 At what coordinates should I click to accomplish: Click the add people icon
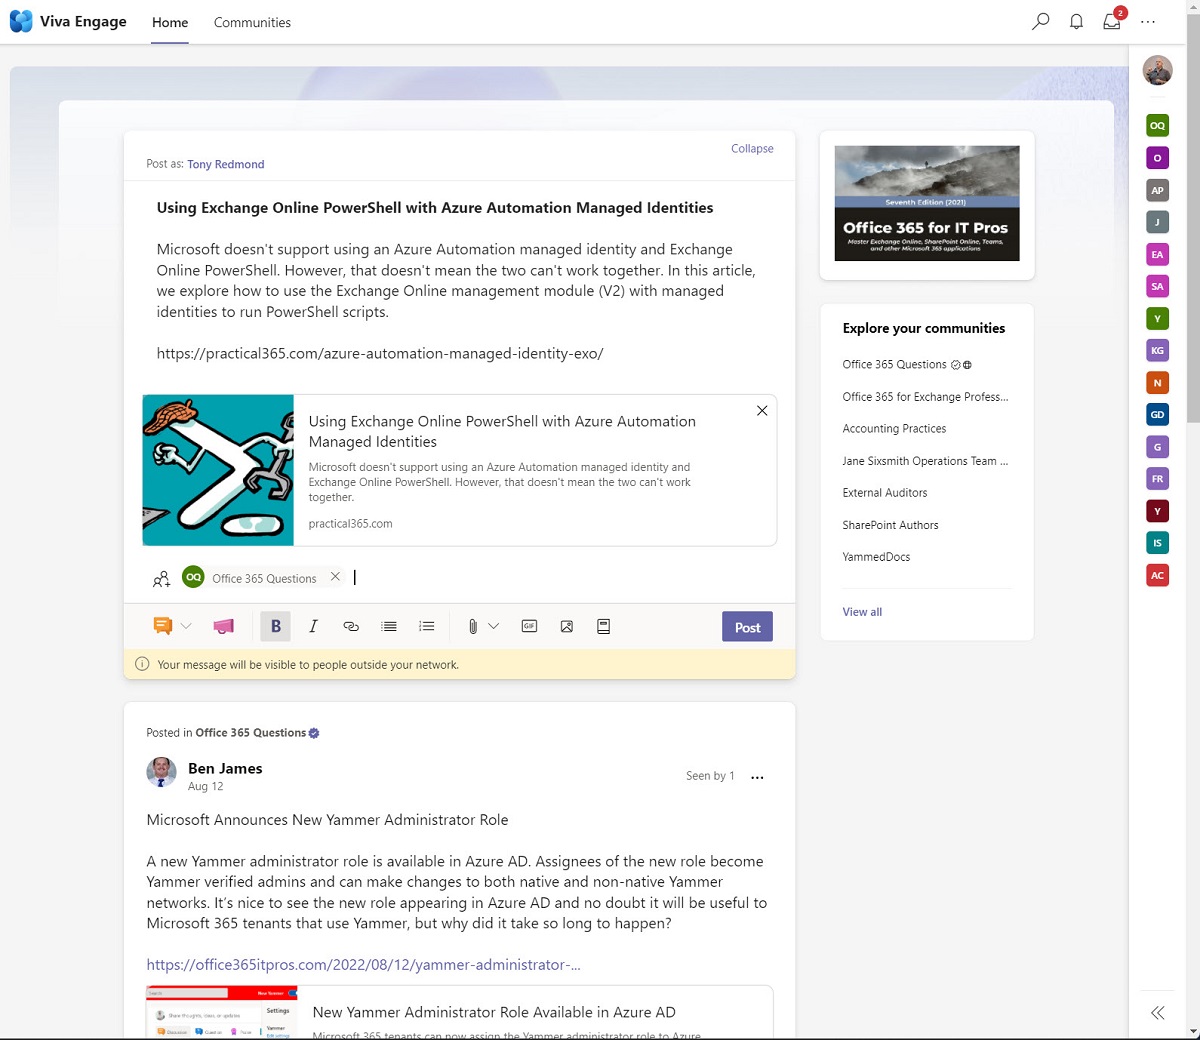click(x=161, y=579)
